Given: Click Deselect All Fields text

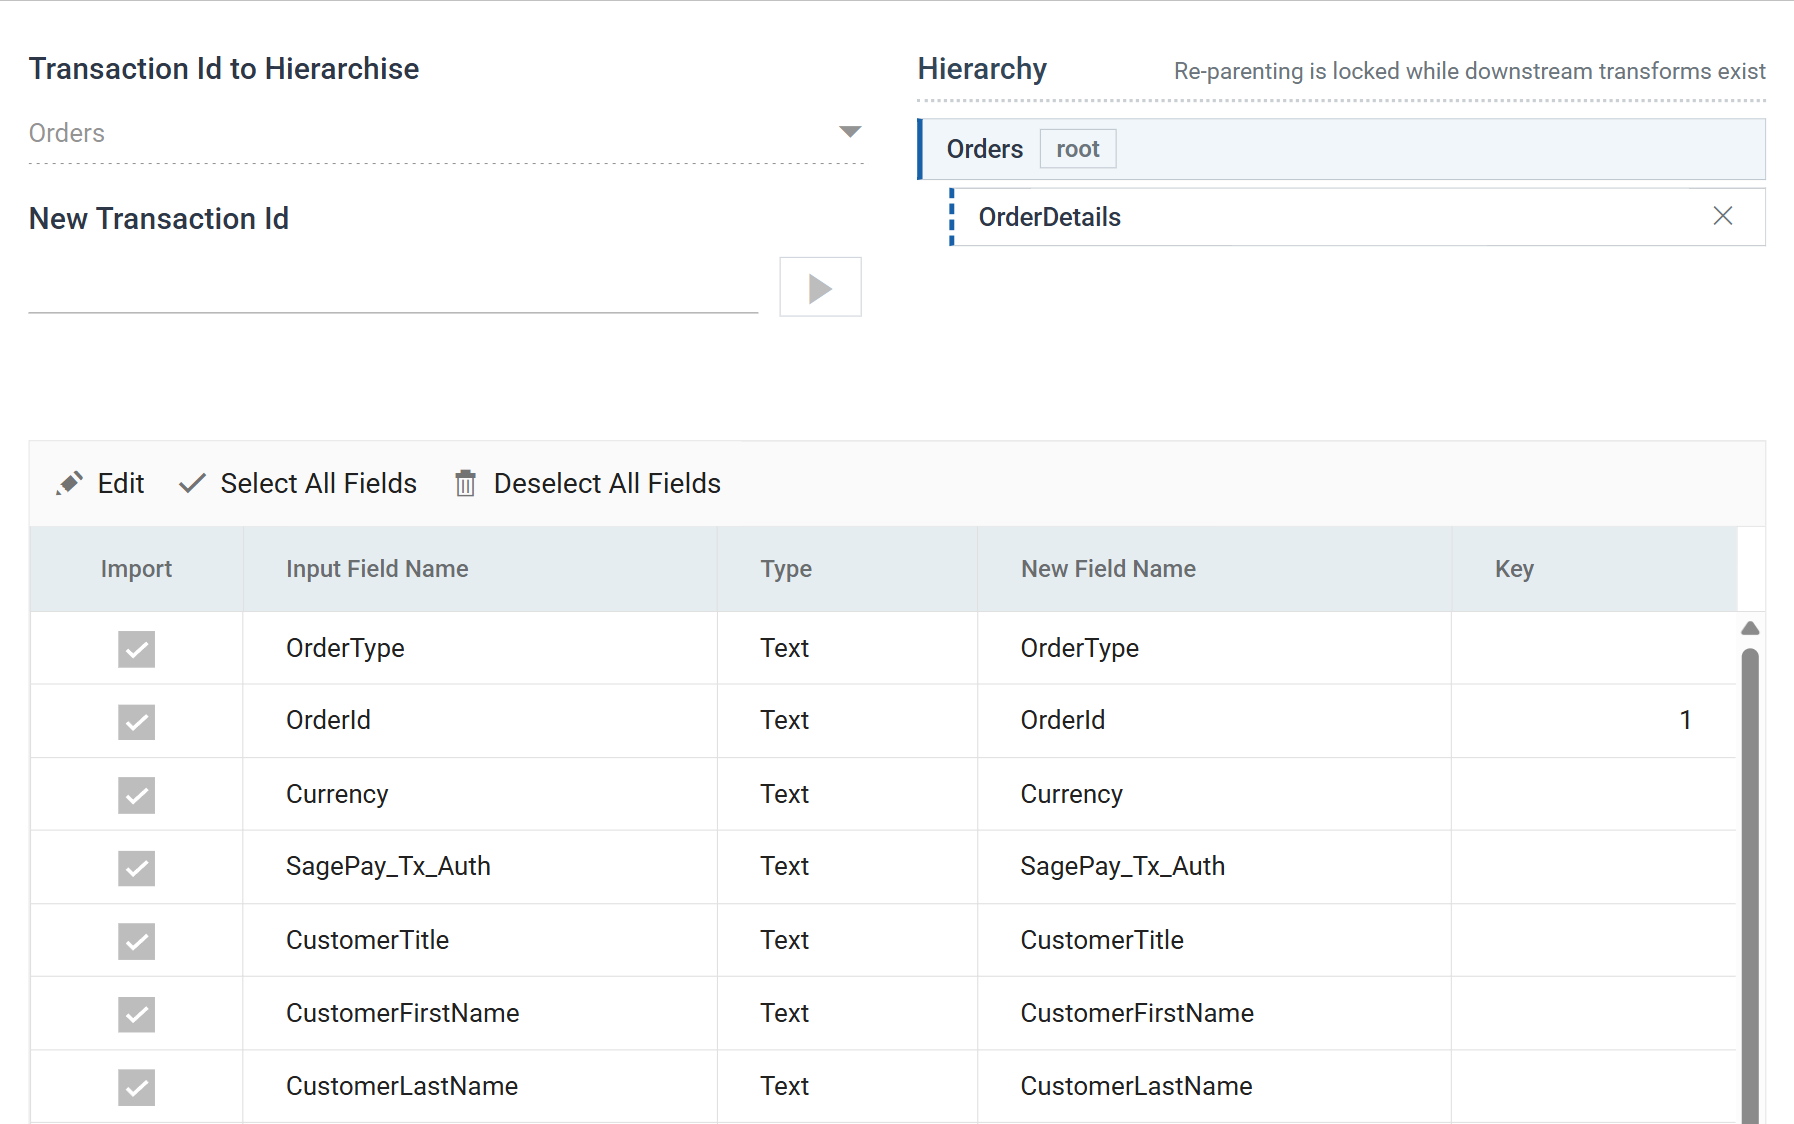Looking at the screenshot, I should point(607,483).
